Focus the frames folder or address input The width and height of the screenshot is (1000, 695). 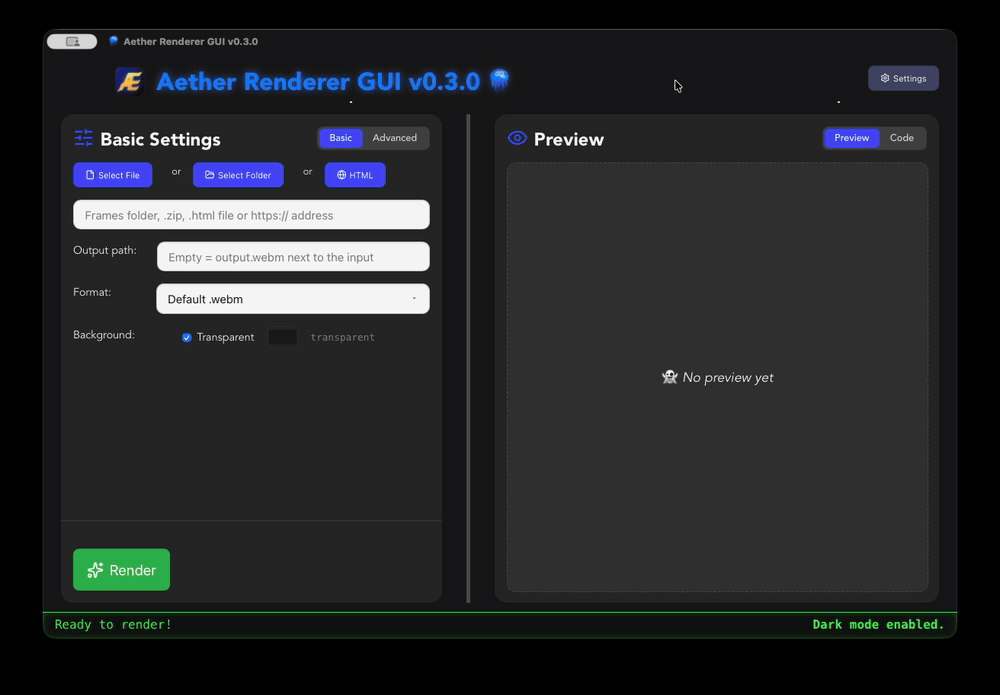point(251,215)
